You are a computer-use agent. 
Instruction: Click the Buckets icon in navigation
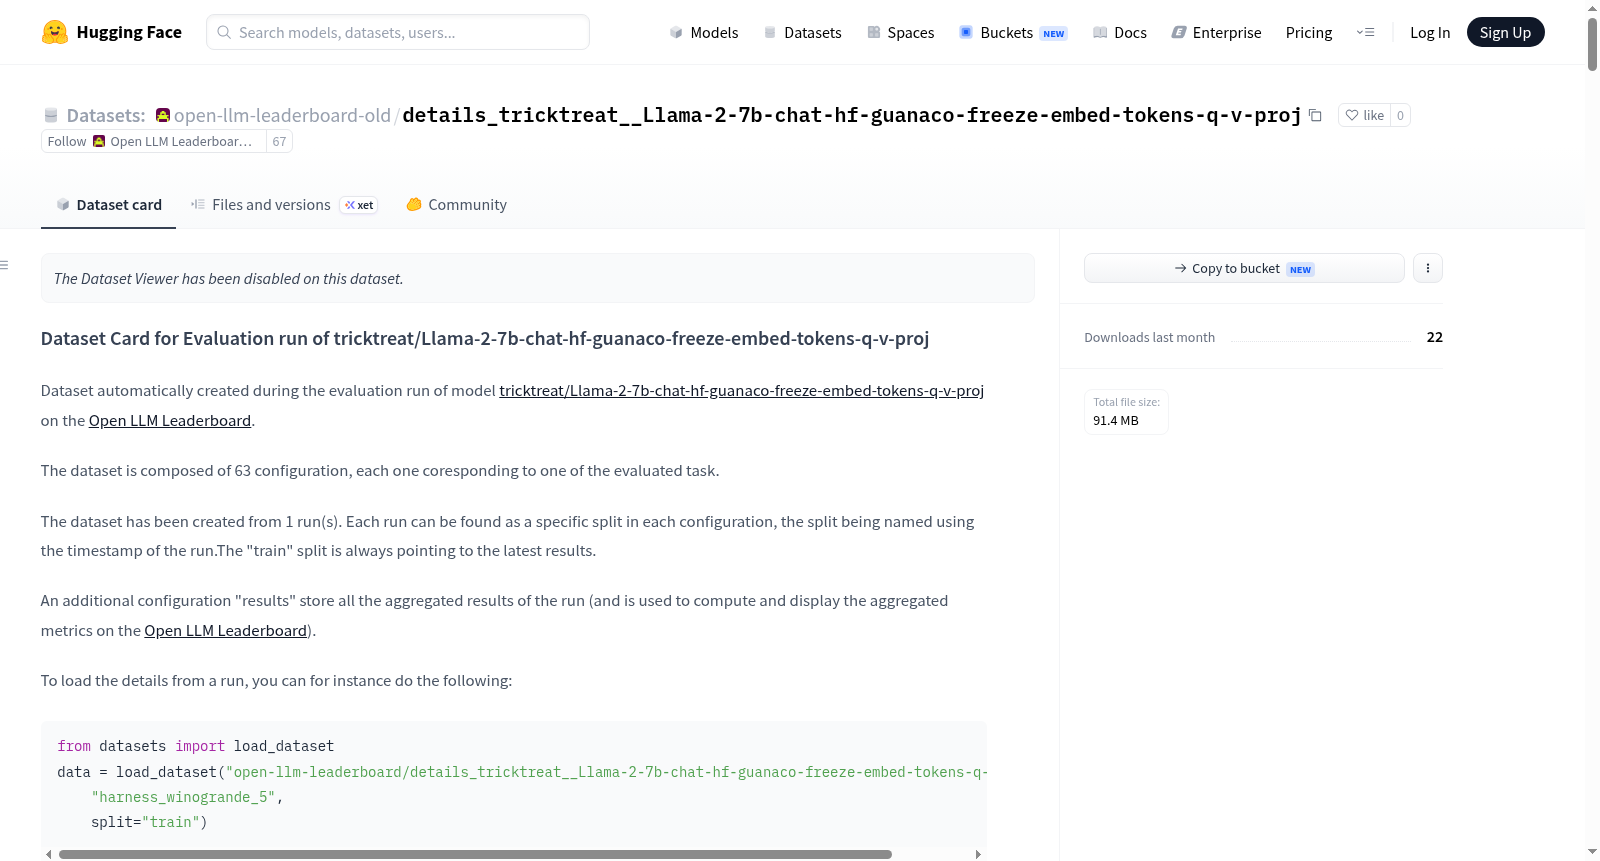pyautogui.click(x=966, y=33)
